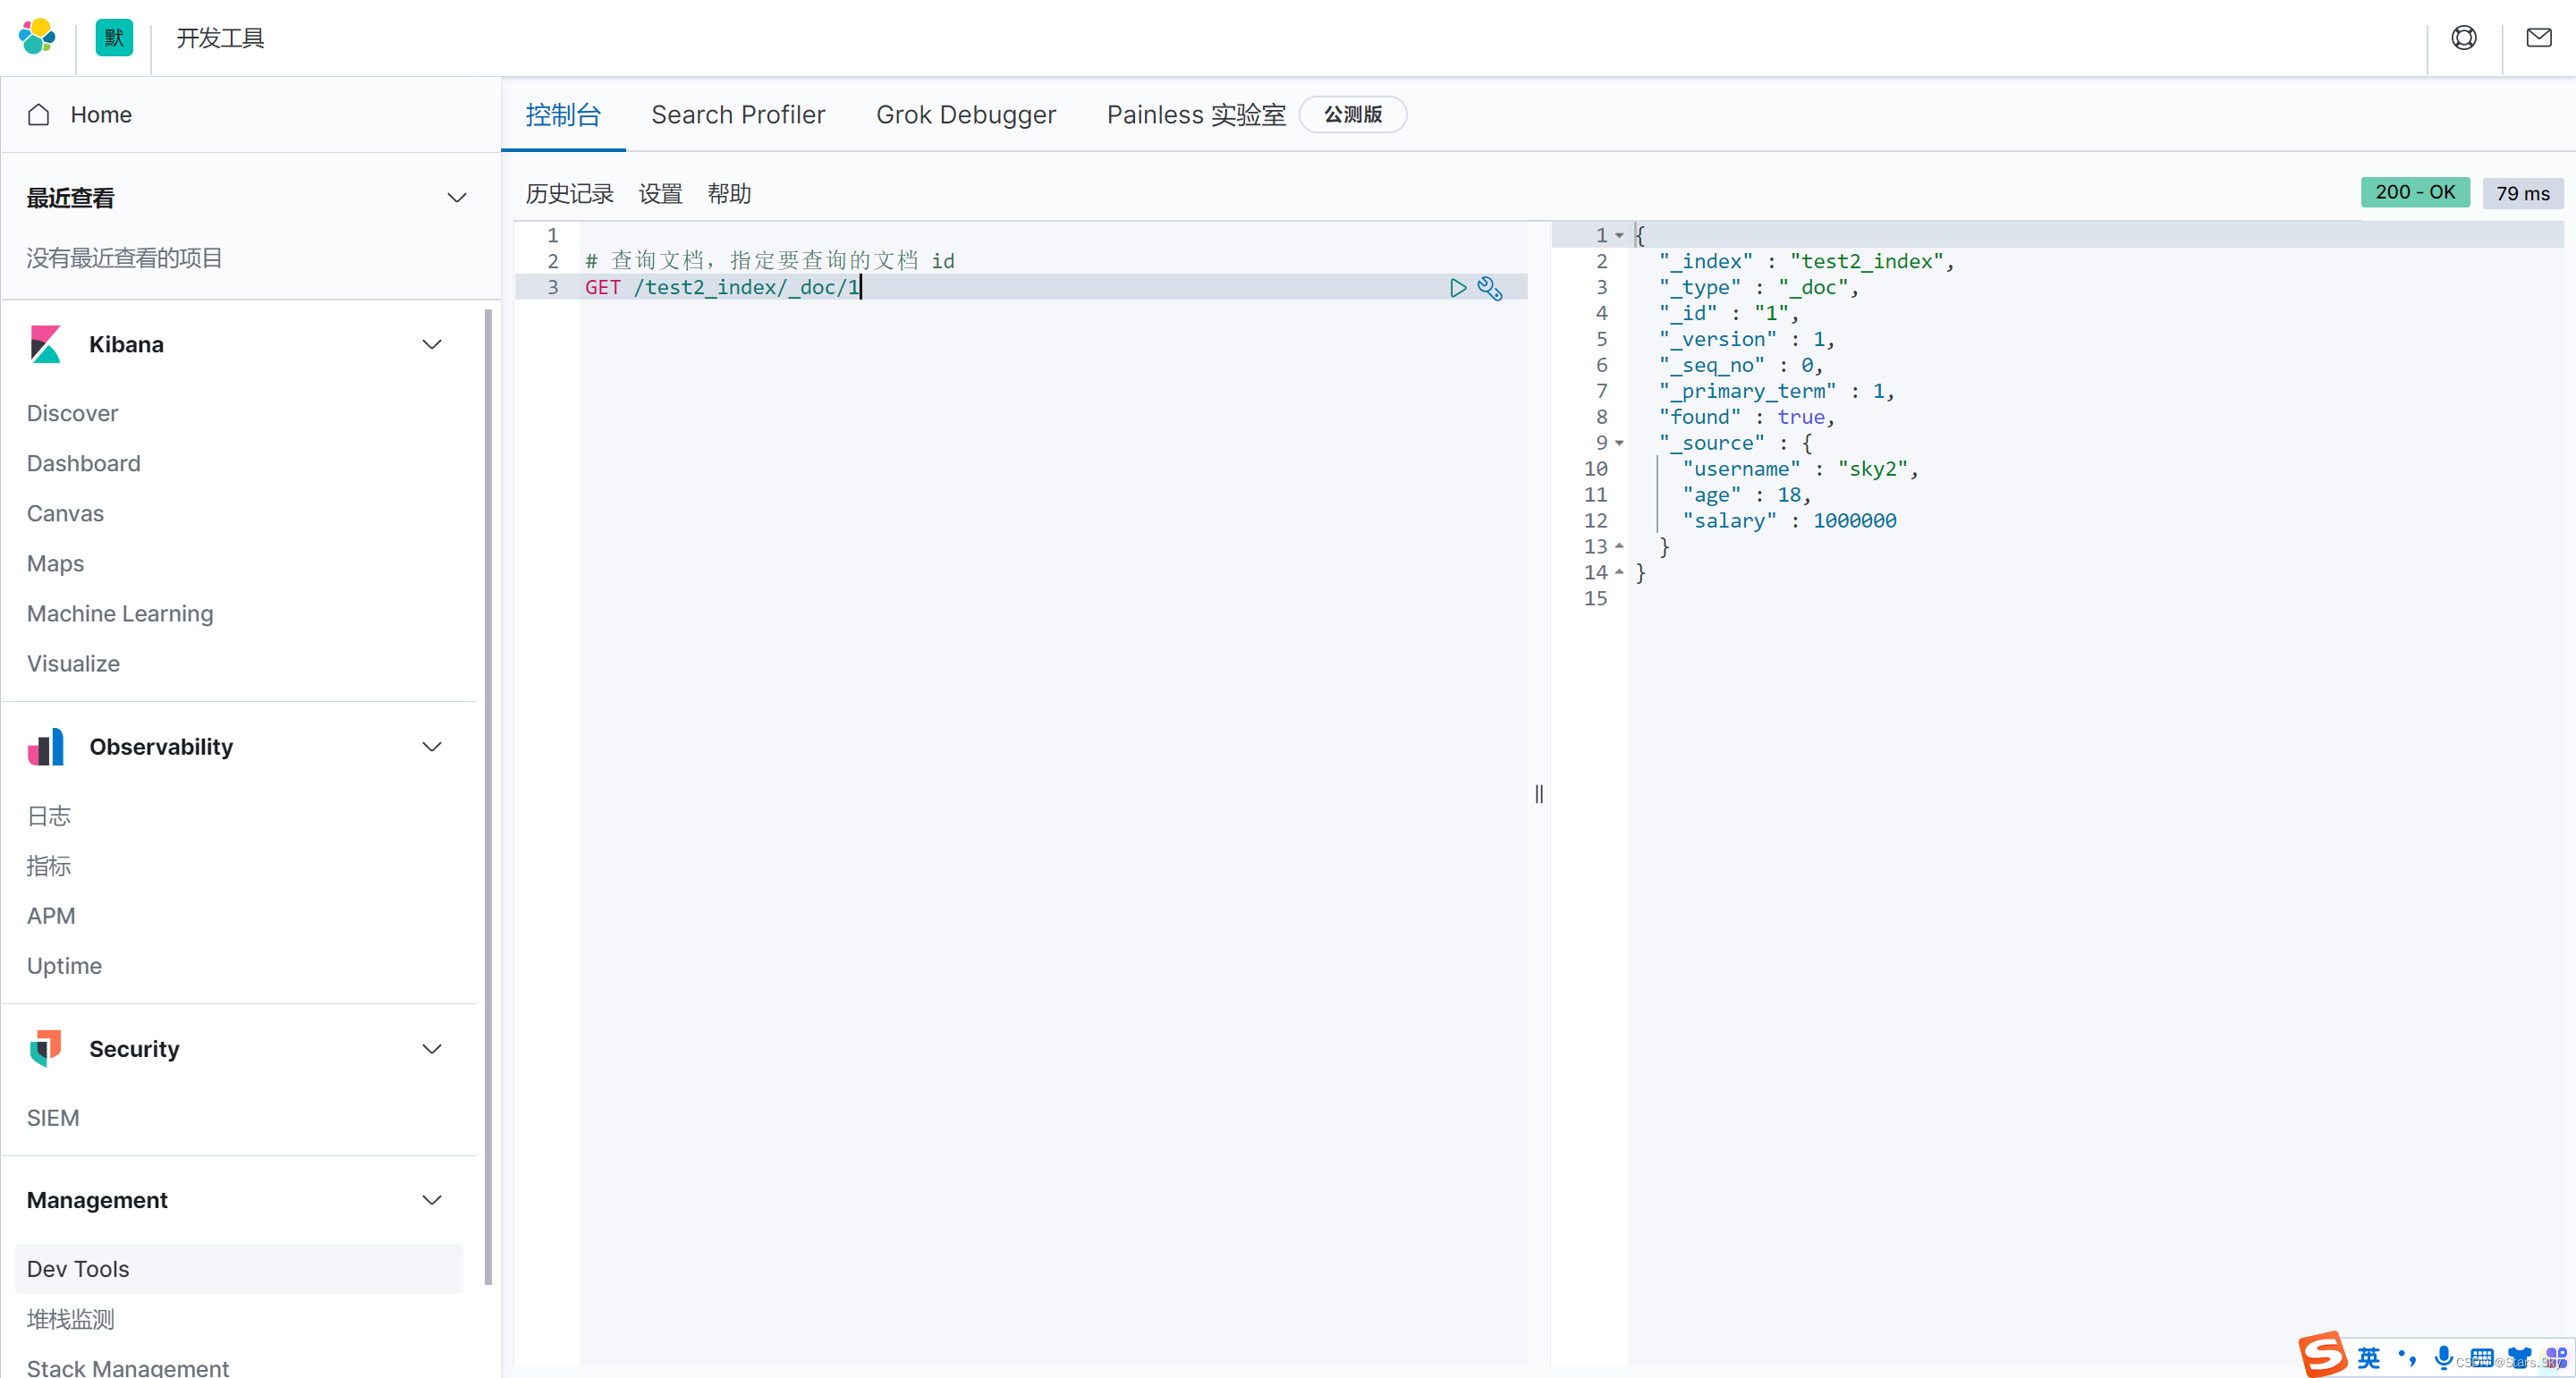Open 历史记录 history menu
Screen dimensions: 2576x1378
pos(569,194)
